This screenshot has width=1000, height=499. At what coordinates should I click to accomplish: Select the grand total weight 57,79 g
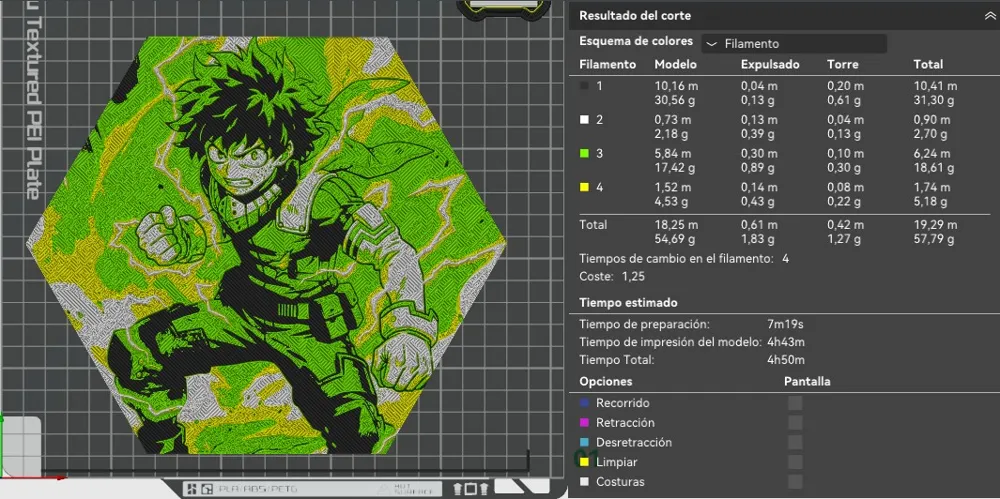pyautogui.click(x=934, y=239)
